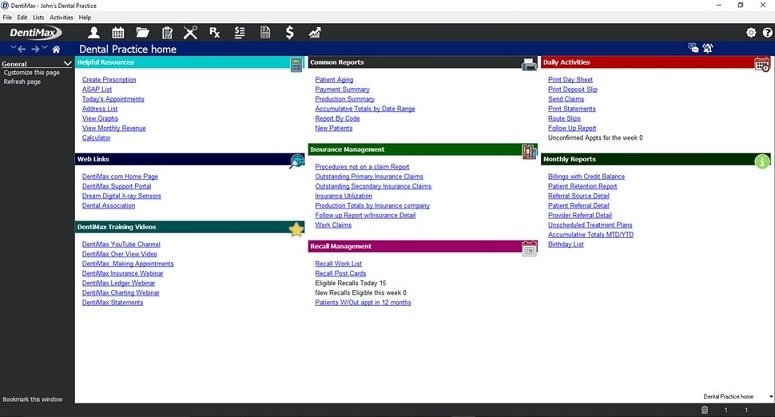
Task: Collapse the General sidebar section
Action: point(68,64)
